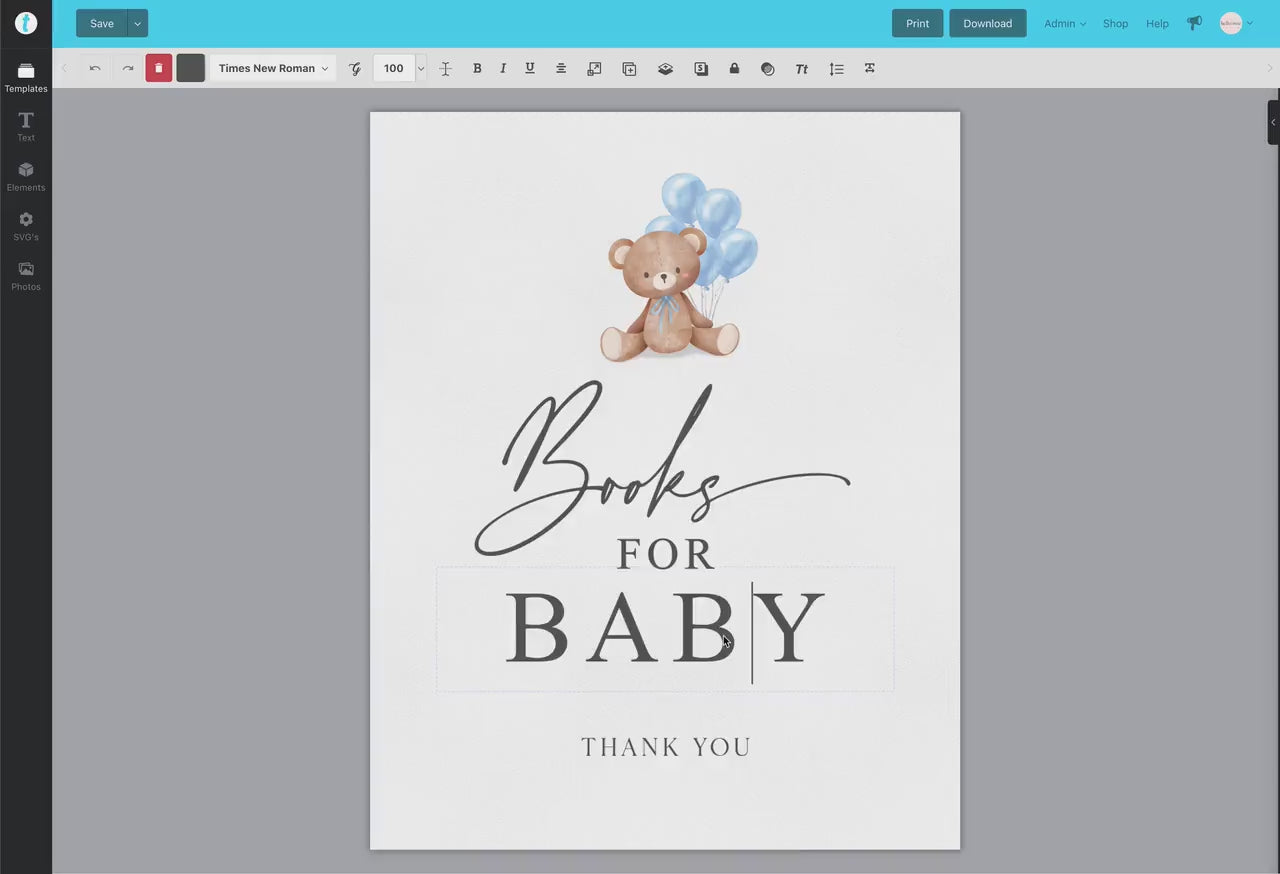Open text alignment options
The image size is (1280, 874).
click(561, 68)
